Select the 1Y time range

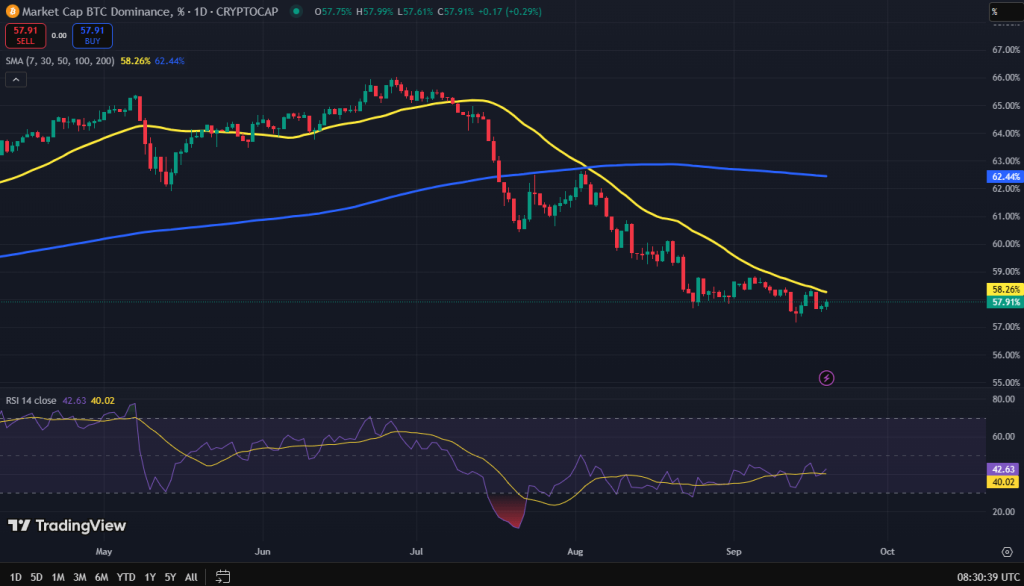(x=150, y=577)
